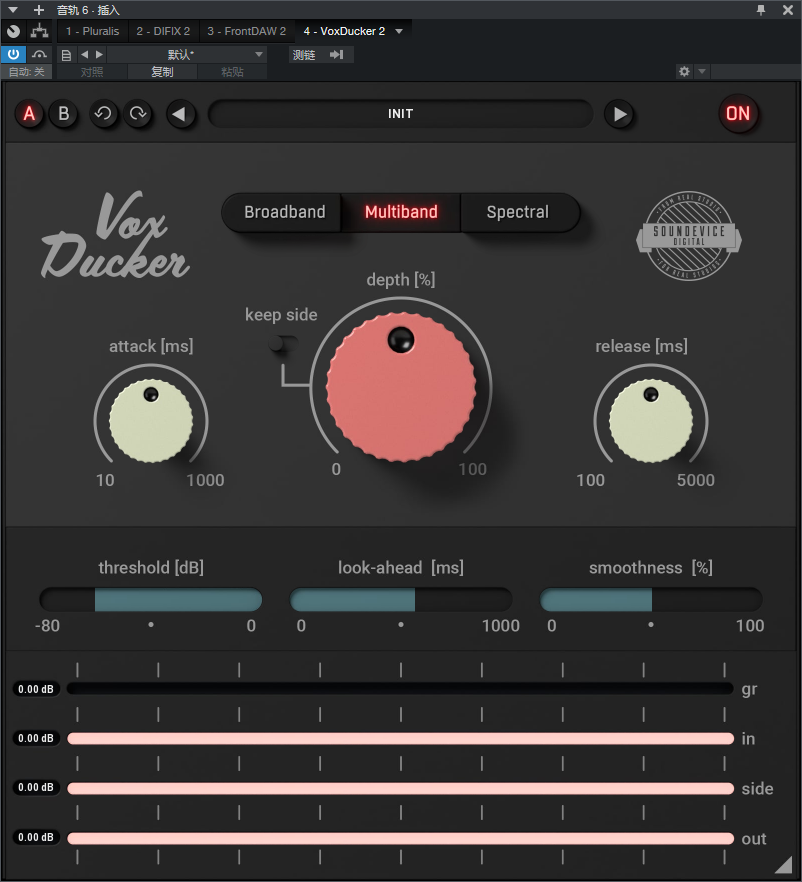802x882 pixels.
Task: Toggle the keep side switch
Action: click(282, 343)
